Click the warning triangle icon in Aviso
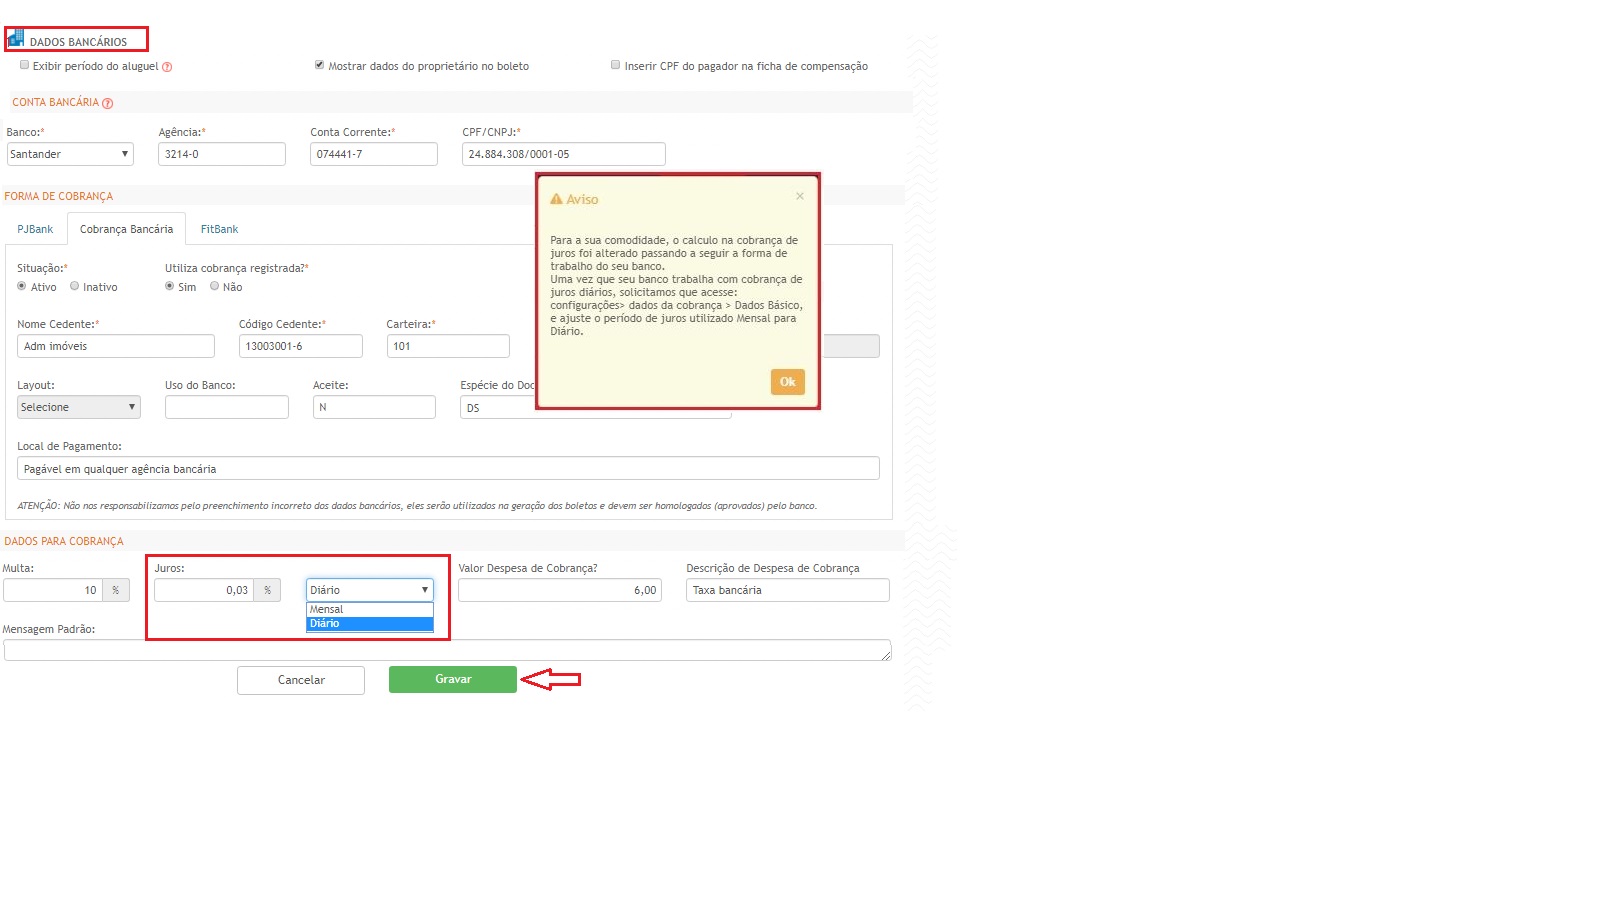The image size is (1600, 900). 557,199
